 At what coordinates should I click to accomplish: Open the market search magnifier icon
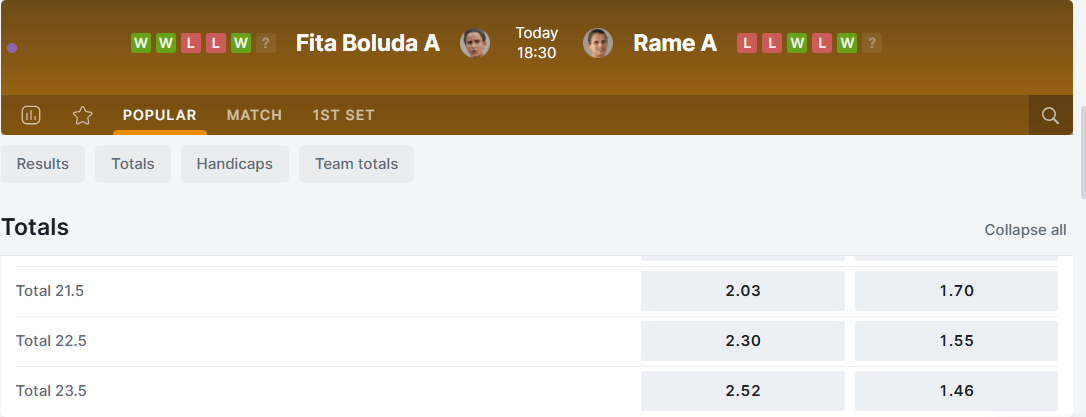pyautogui.click(x=1050, y=115)
